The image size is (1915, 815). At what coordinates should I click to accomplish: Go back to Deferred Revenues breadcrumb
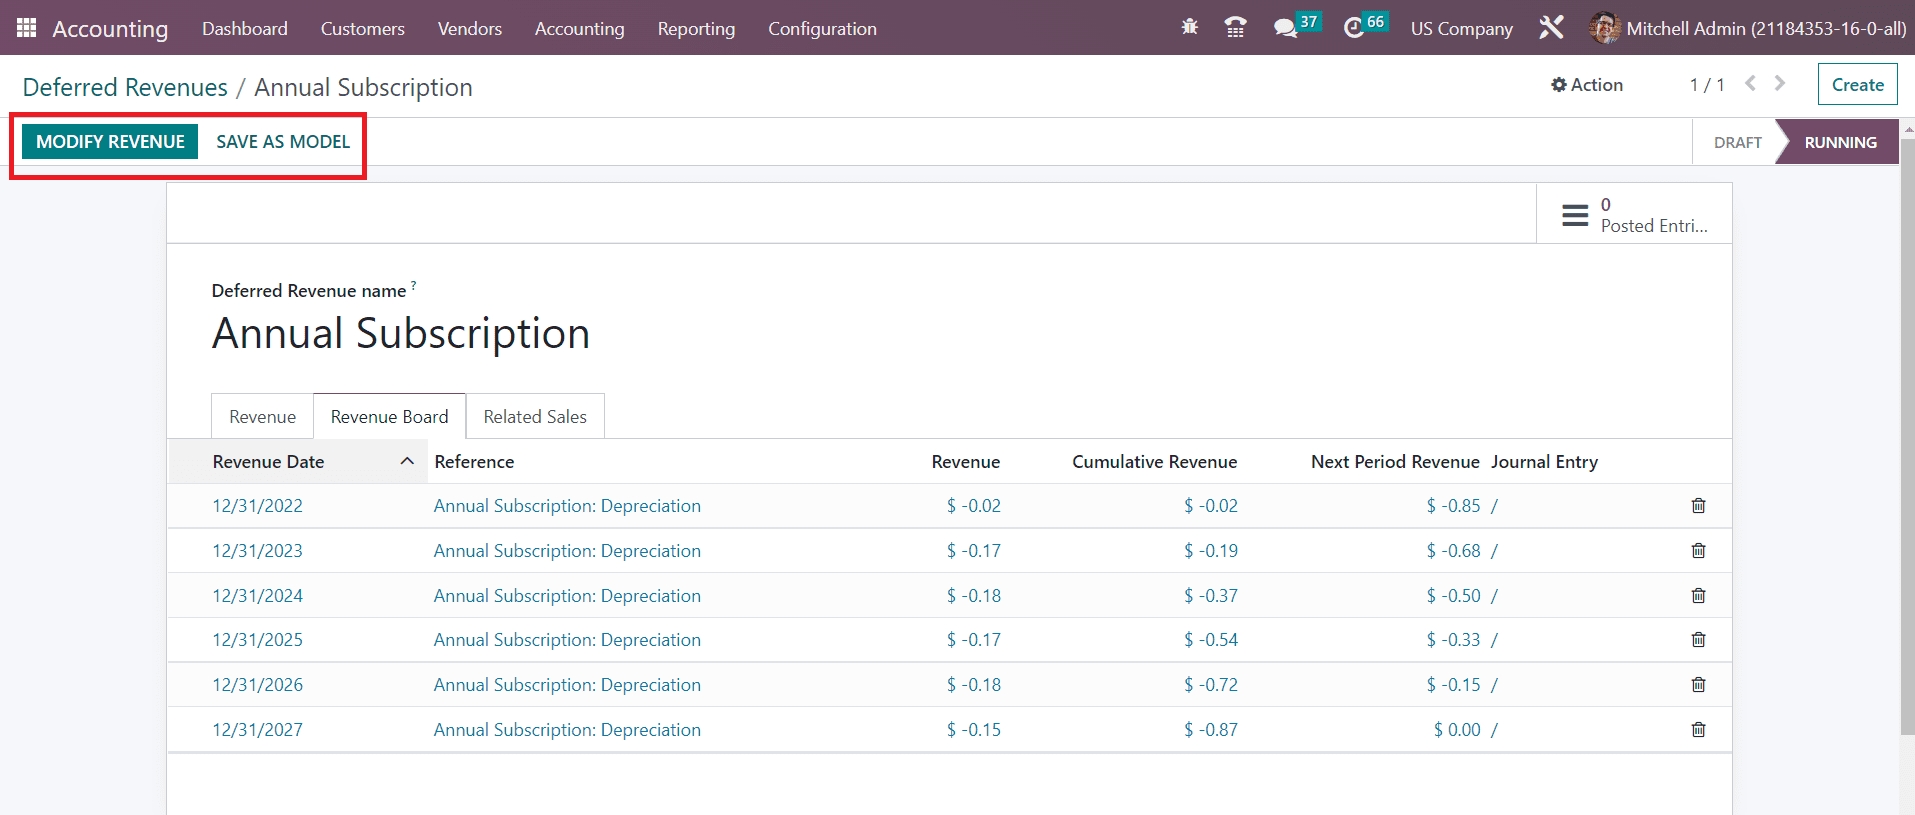pos(125,88)
